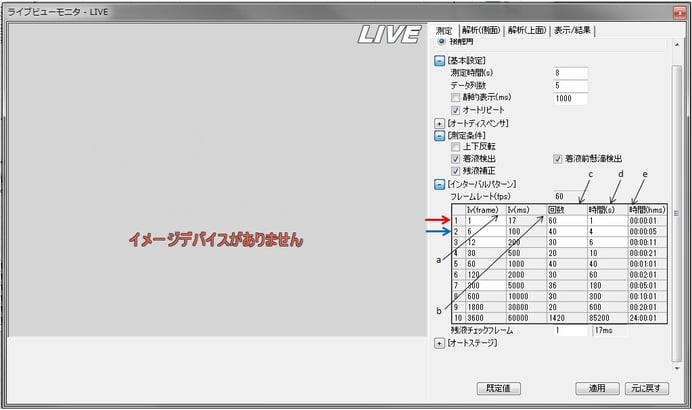Click the 測定時間(s) input field

coord(571,73)
